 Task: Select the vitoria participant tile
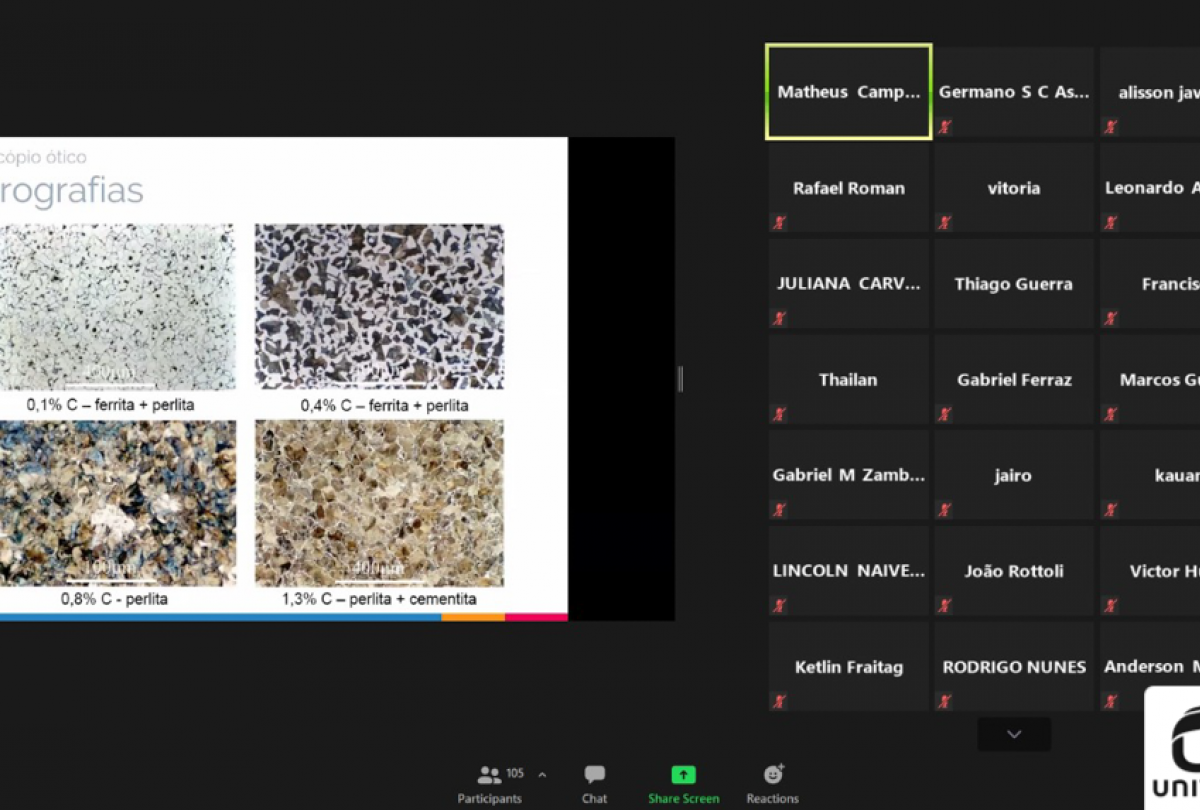[x=1014, y=188]
